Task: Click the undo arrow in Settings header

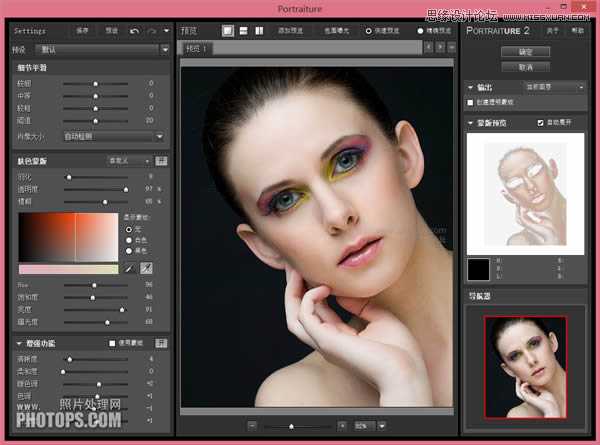Action: (x=135, y=31)
